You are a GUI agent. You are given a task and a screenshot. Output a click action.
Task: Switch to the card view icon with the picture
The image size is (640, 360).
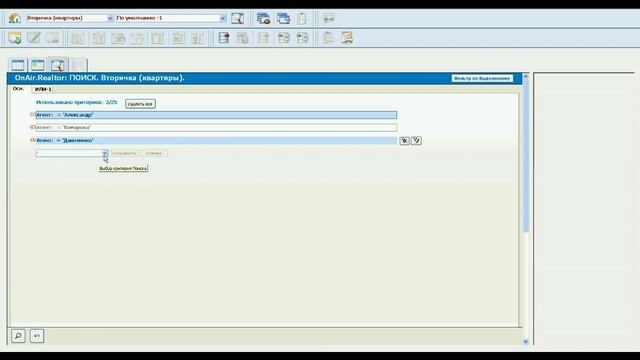[x=38, y=65]
